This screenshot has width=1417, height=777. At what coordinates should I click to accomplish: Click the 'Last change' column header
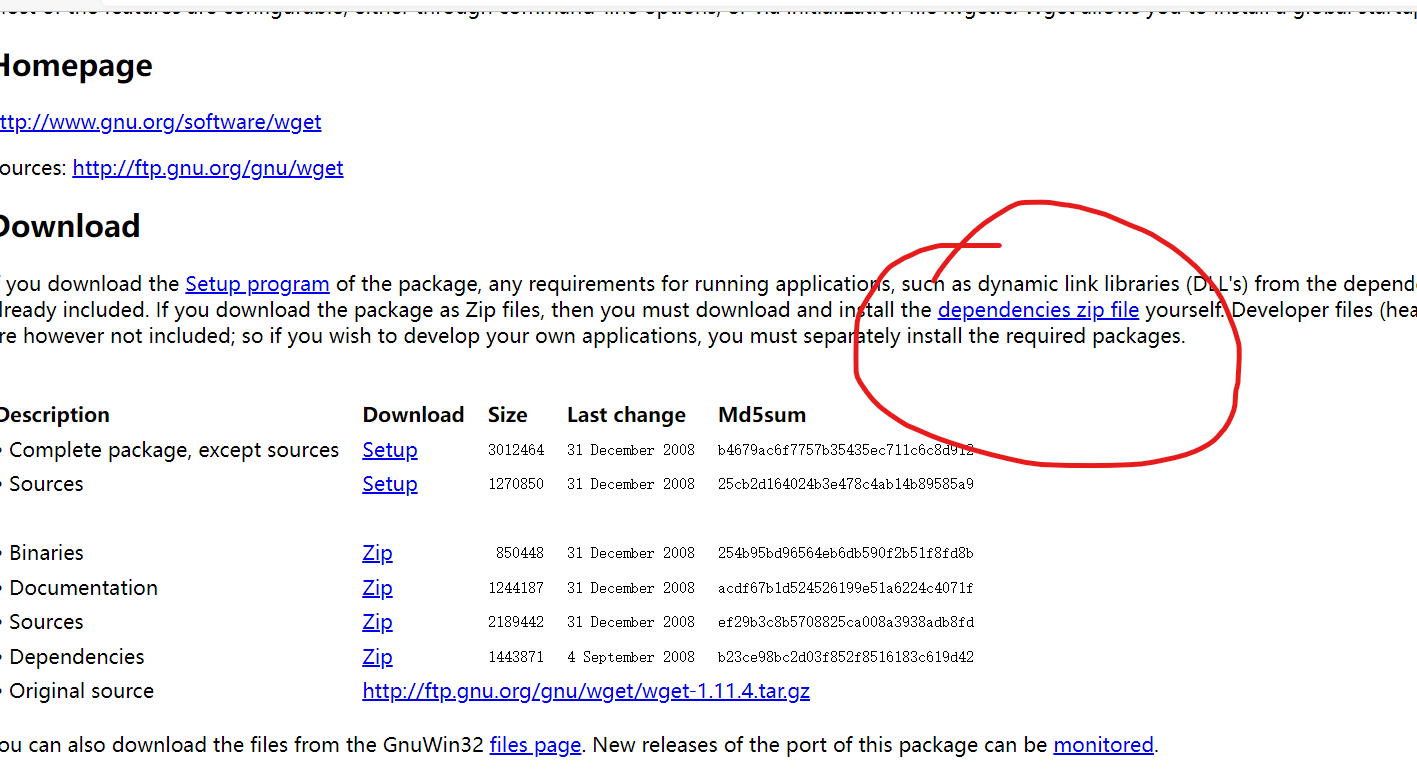tap(626, 415)
